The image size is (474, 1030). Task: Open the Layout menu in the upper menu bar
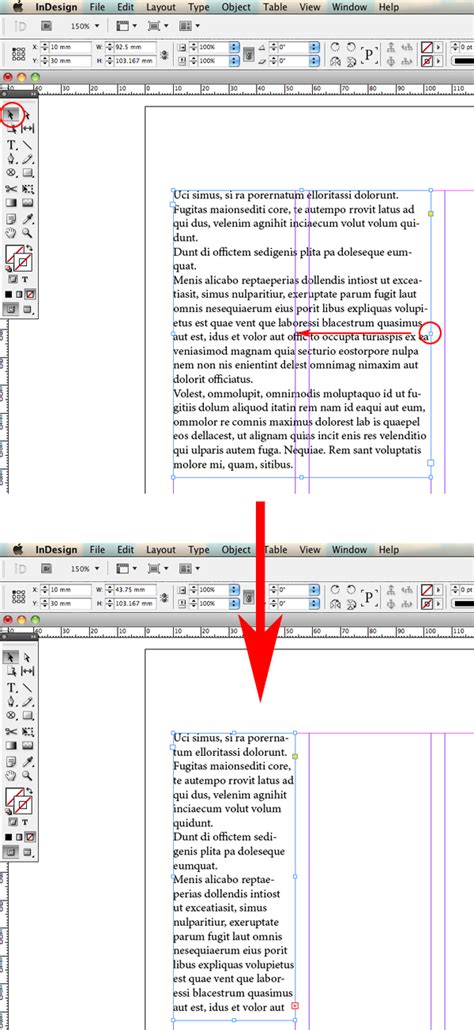161,7
